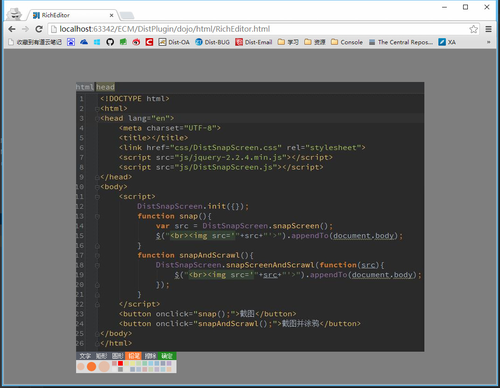Click the 撤销 undo button
The height and width of the screenshot is (388, 500).
point(150,356)
